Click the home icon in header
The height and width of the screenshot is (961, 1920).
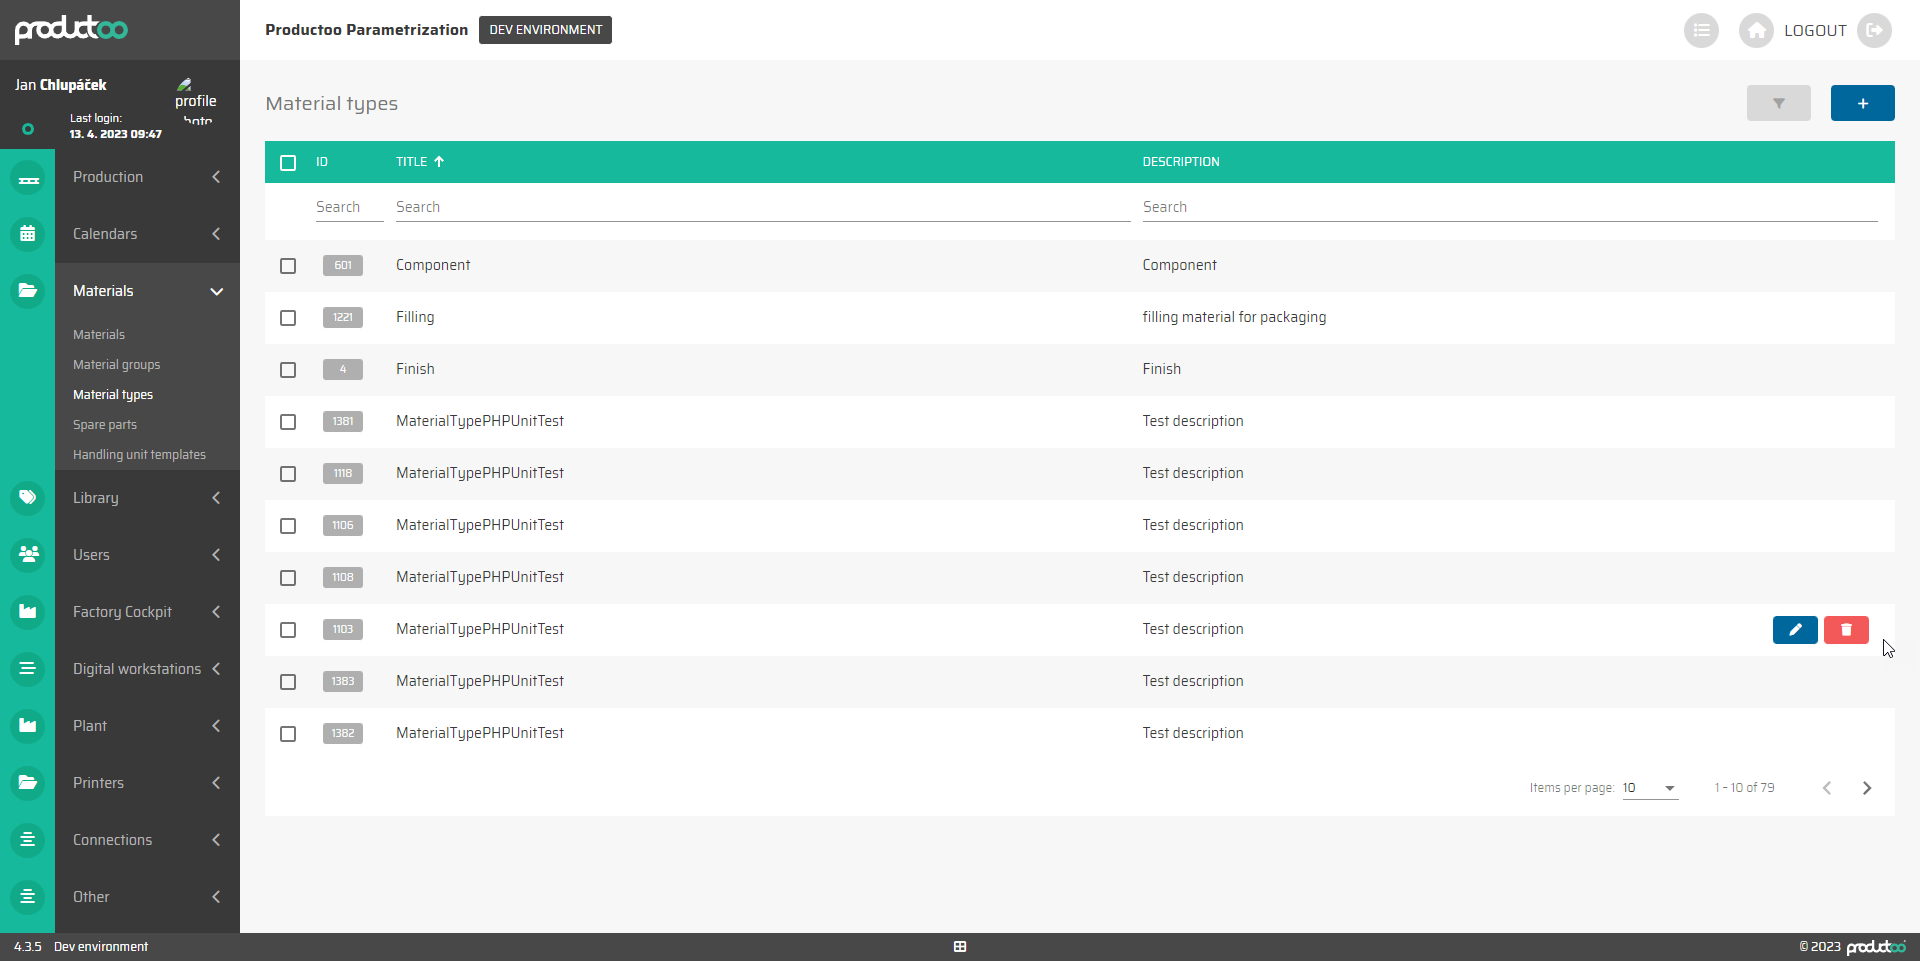pos(1756,31)
